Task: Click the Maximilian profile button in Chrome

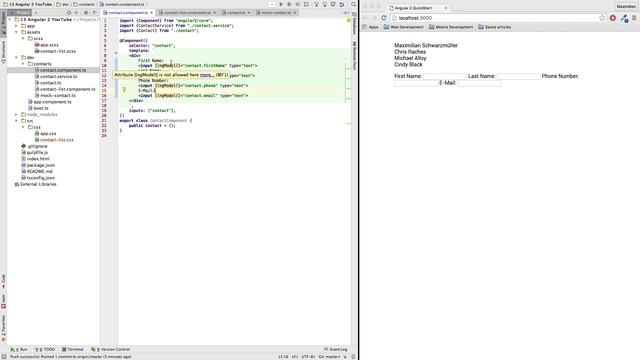Action: pos(626,7)
